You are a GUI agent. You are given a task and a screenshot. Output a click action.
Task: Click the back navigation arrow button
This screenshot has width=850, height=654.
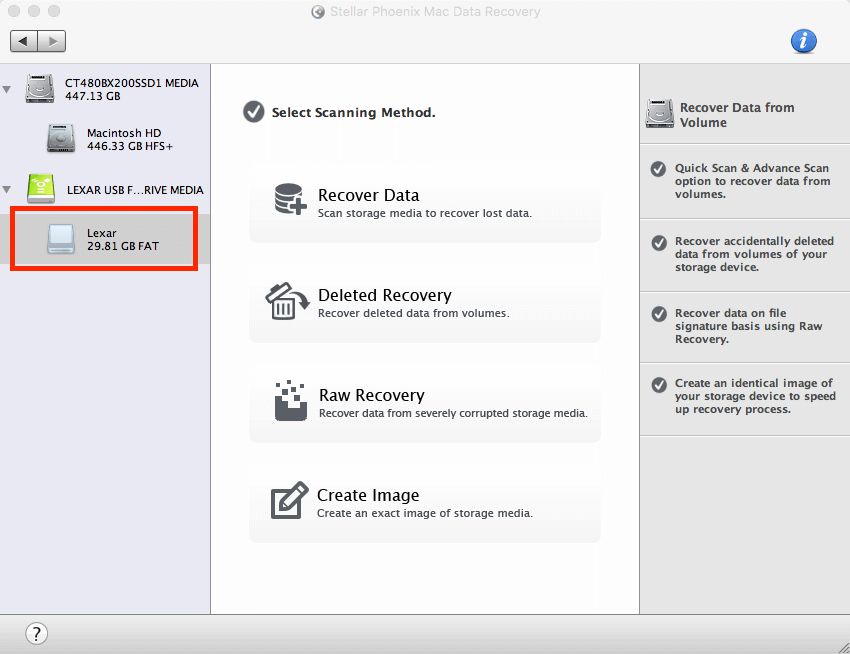pos(24,41)
